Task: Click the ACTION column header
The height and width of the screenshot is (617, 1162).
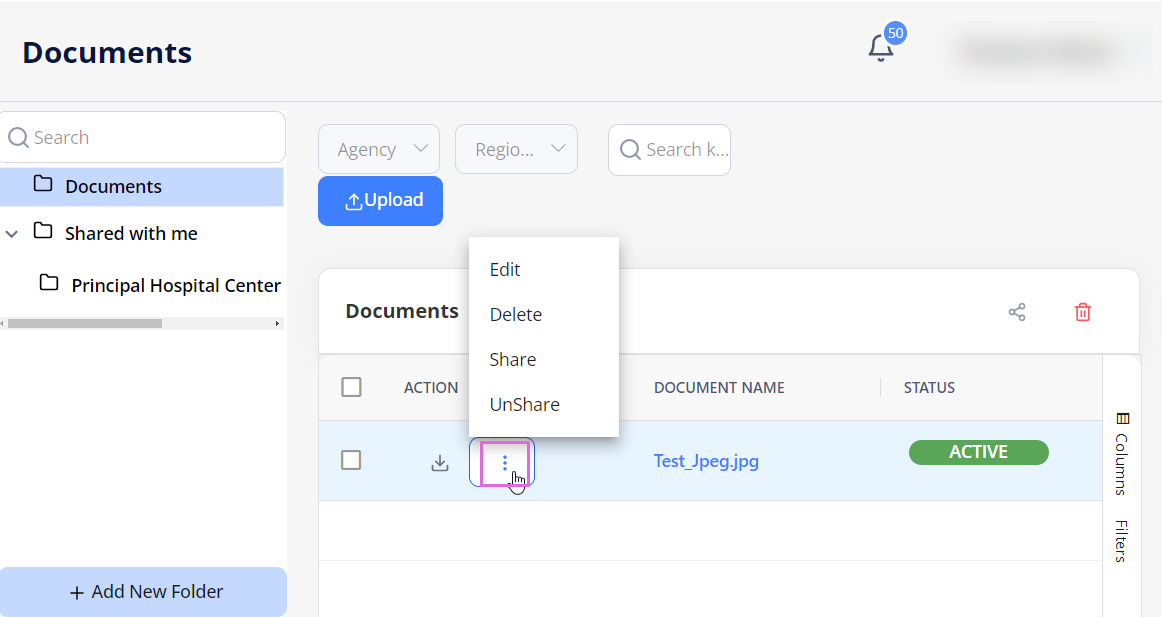Action: pos(431,387)
